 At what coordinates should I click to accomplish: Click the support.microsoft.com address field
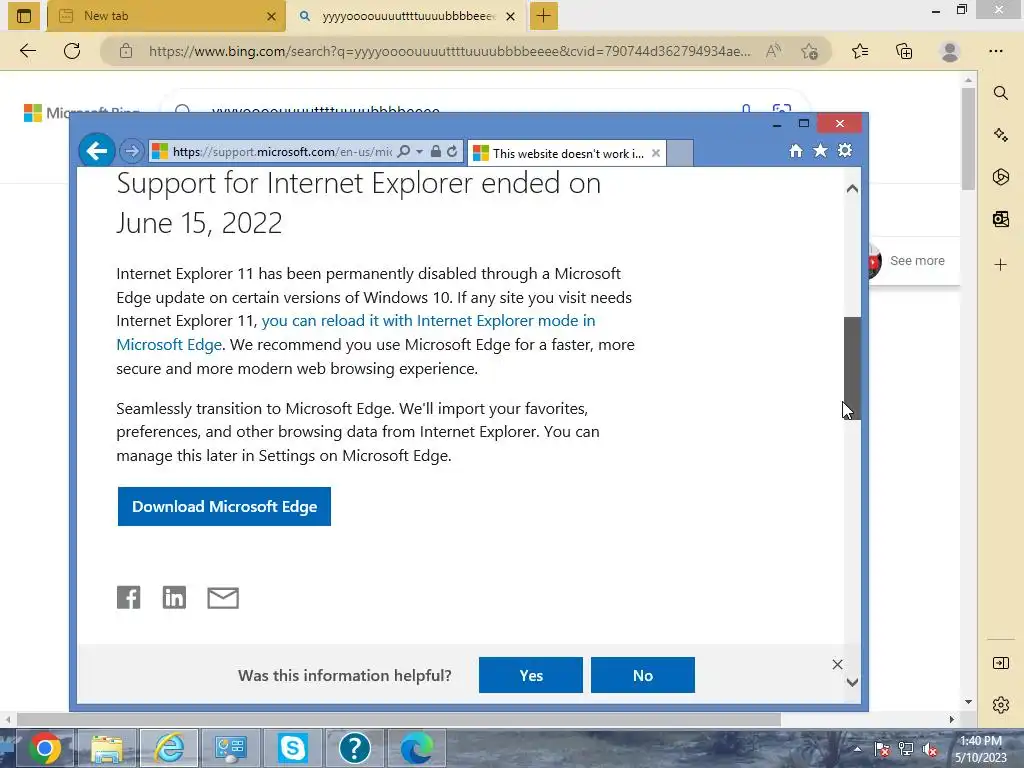[281, 152]
